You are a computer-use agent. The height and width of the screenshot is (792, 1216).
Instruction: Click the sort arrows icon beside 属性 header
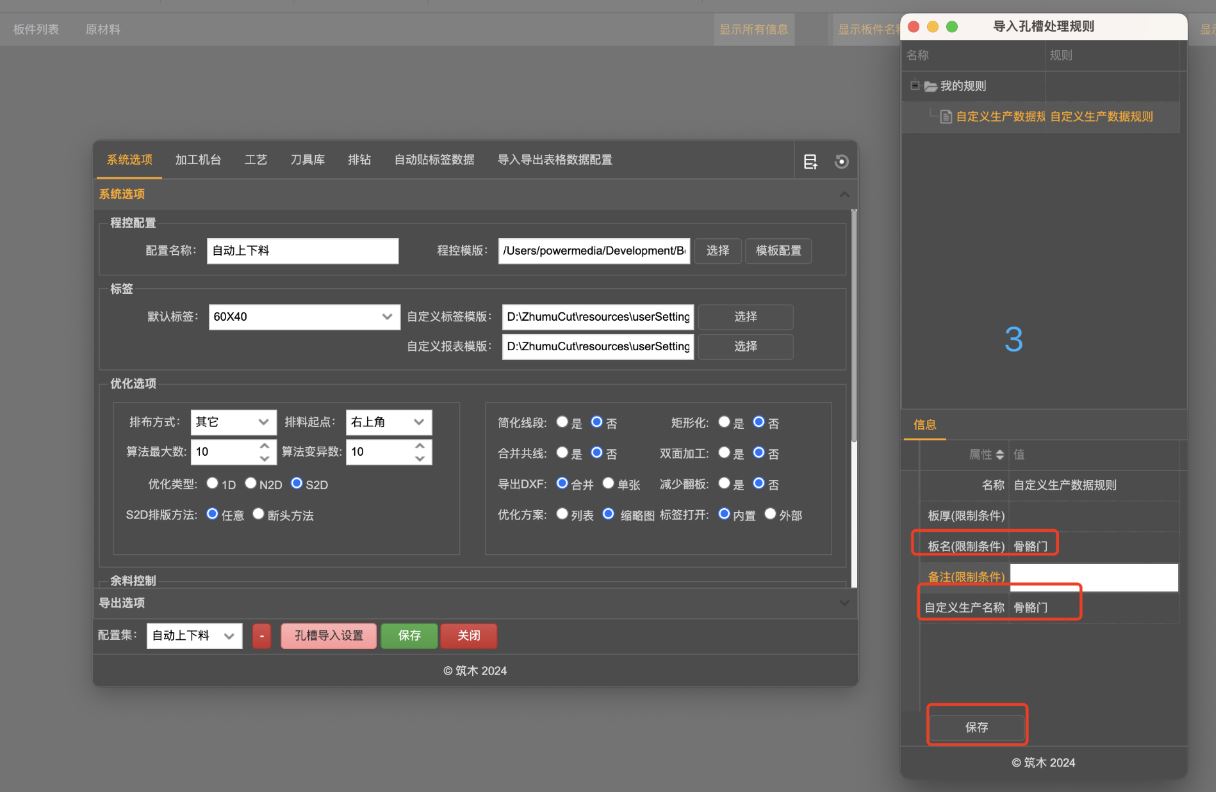click(x=1003, y=455)
